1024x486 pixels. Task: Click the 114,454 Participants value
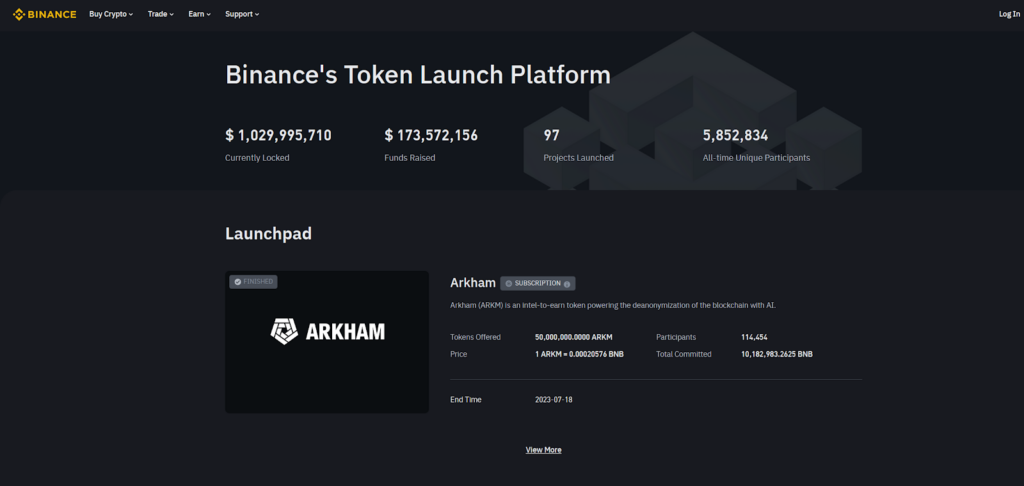click(x=754, y=337)
